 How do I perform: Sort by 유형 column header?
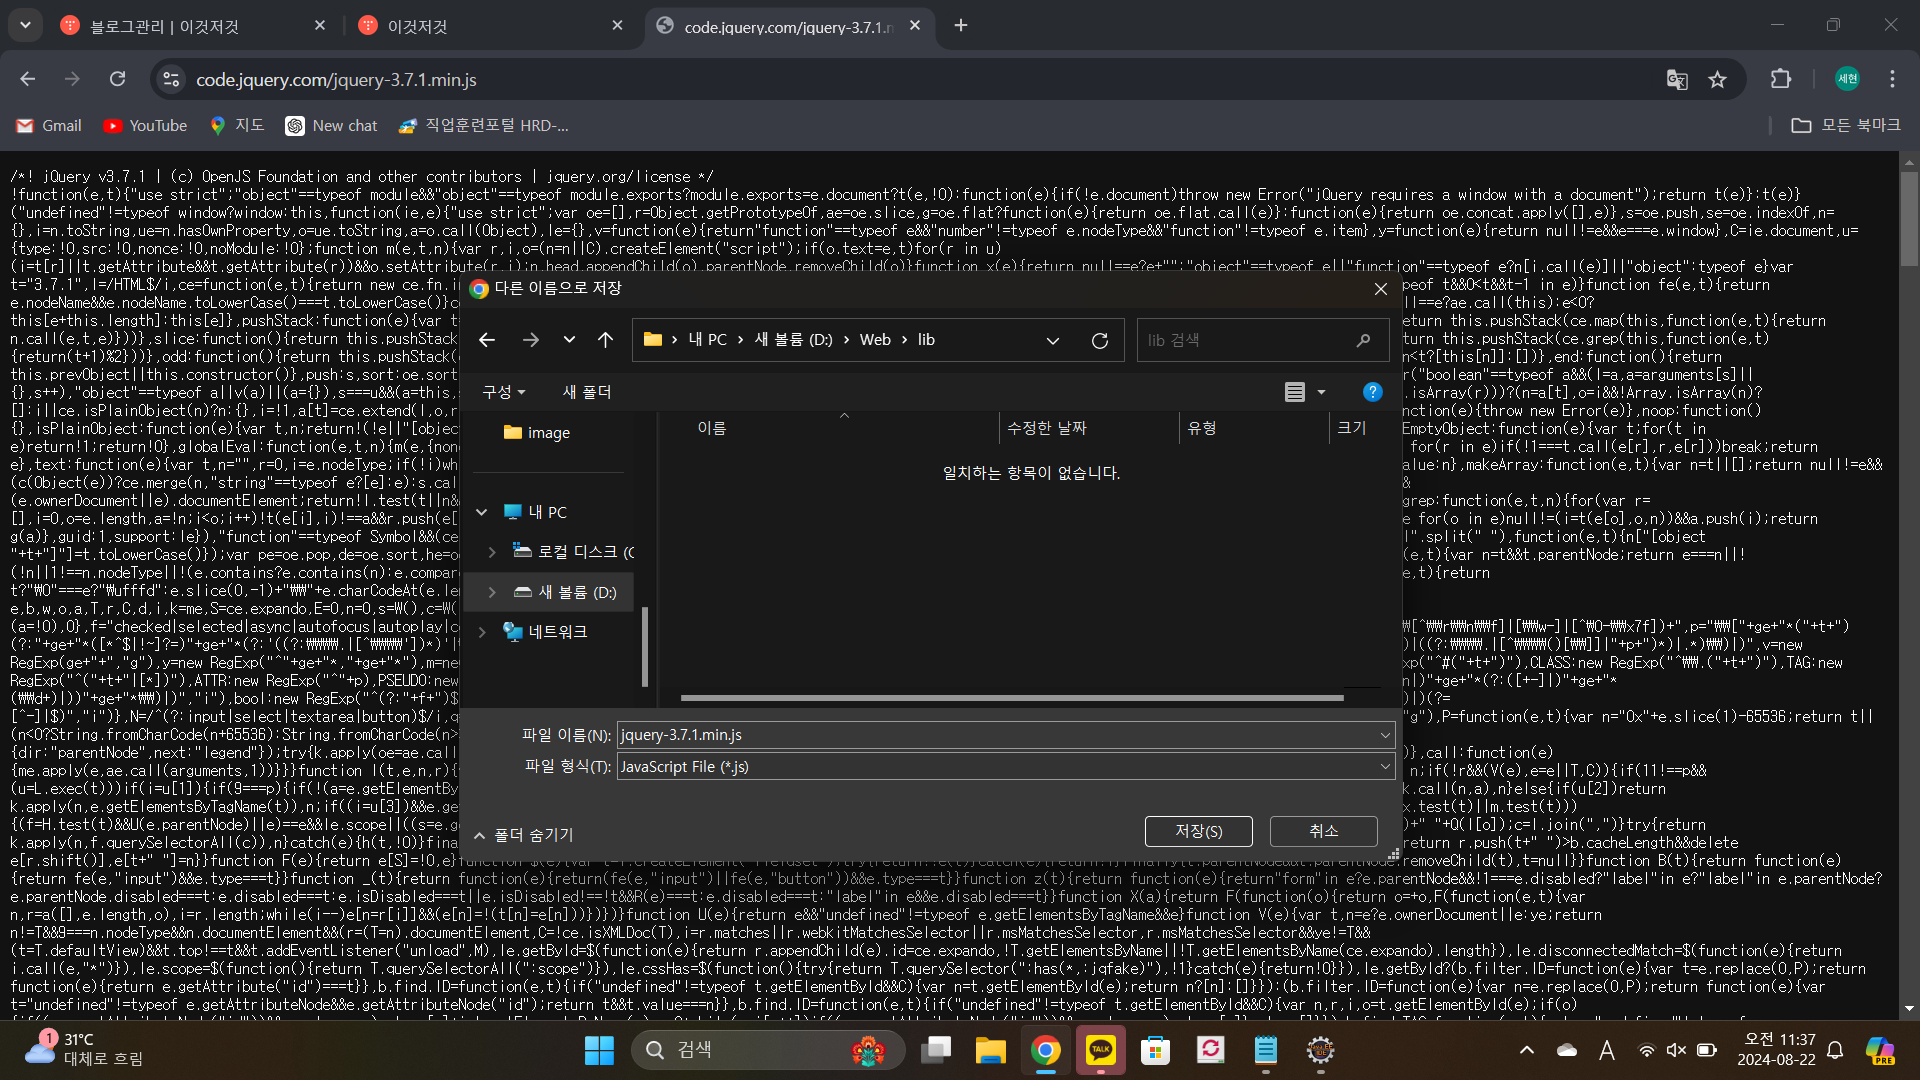[x=1202, y=428]
